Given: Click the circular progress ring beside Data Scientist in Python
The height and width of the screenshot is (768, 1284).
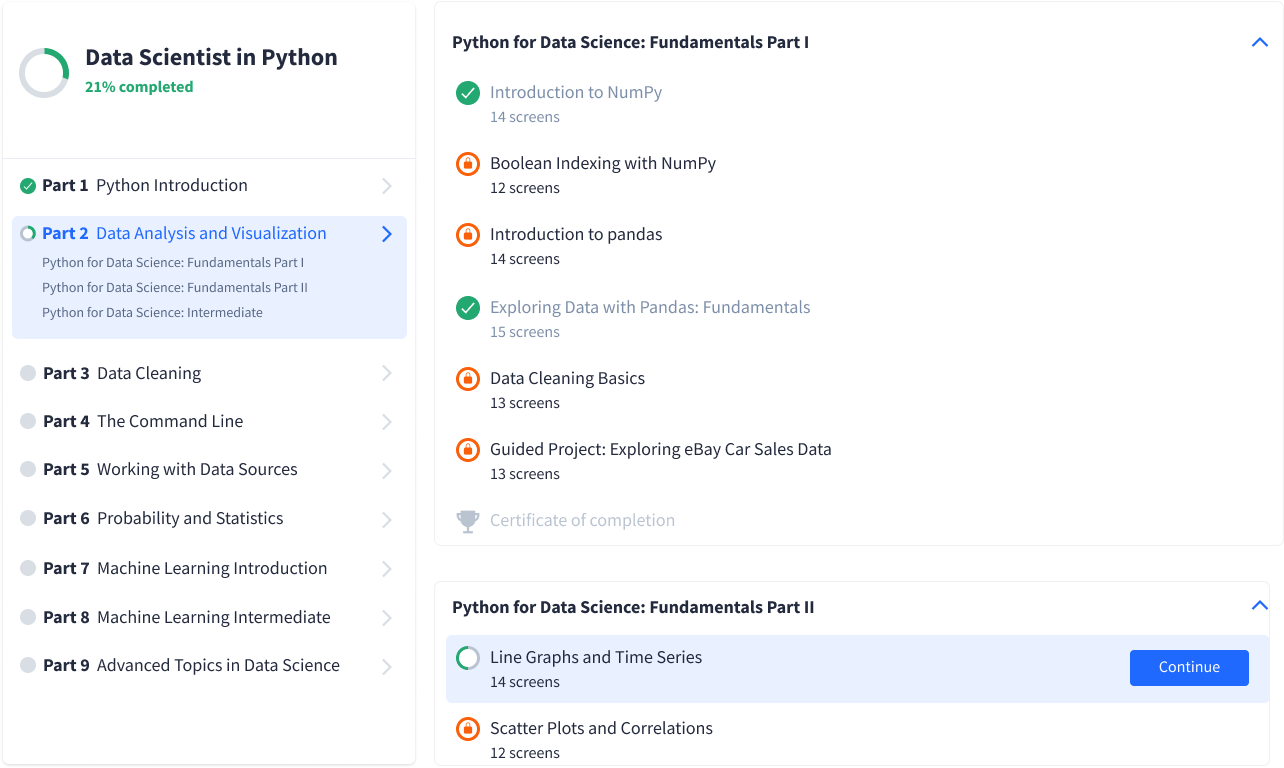Looking at the screenshot, I should pos(44,73).
